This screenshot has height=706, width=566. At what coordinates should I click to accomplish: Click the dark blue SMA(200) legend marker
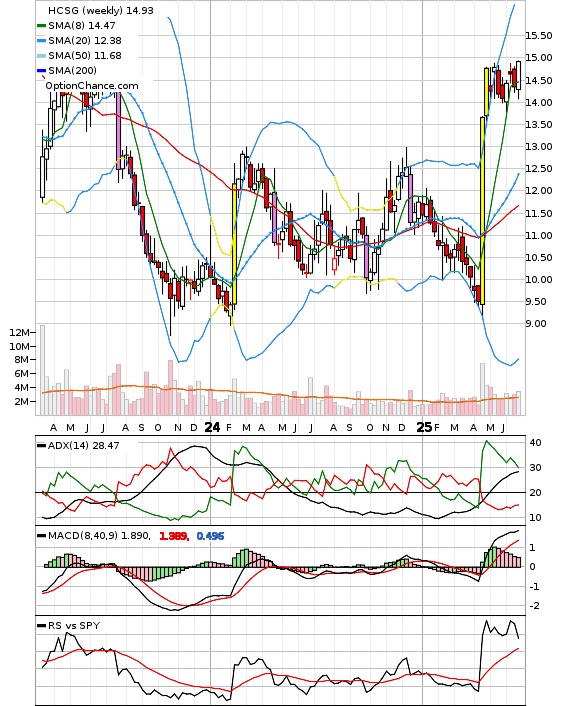pyautogui.click(x=41, y=71)
